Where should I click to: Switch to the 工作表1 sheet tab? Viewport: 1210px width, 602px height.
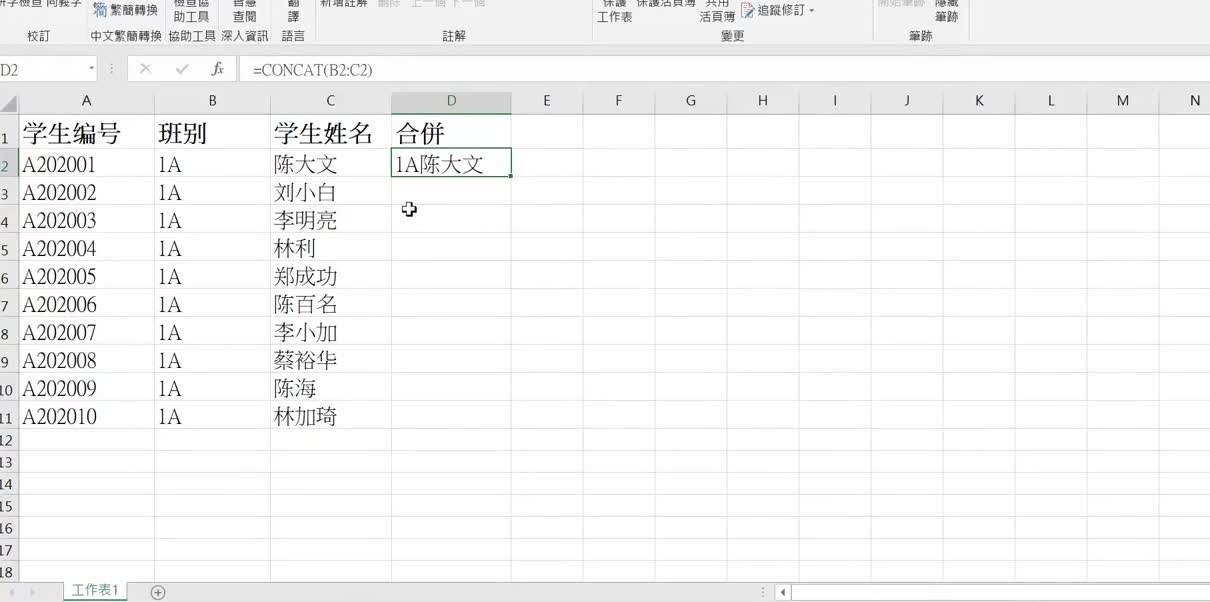point(94,591)
